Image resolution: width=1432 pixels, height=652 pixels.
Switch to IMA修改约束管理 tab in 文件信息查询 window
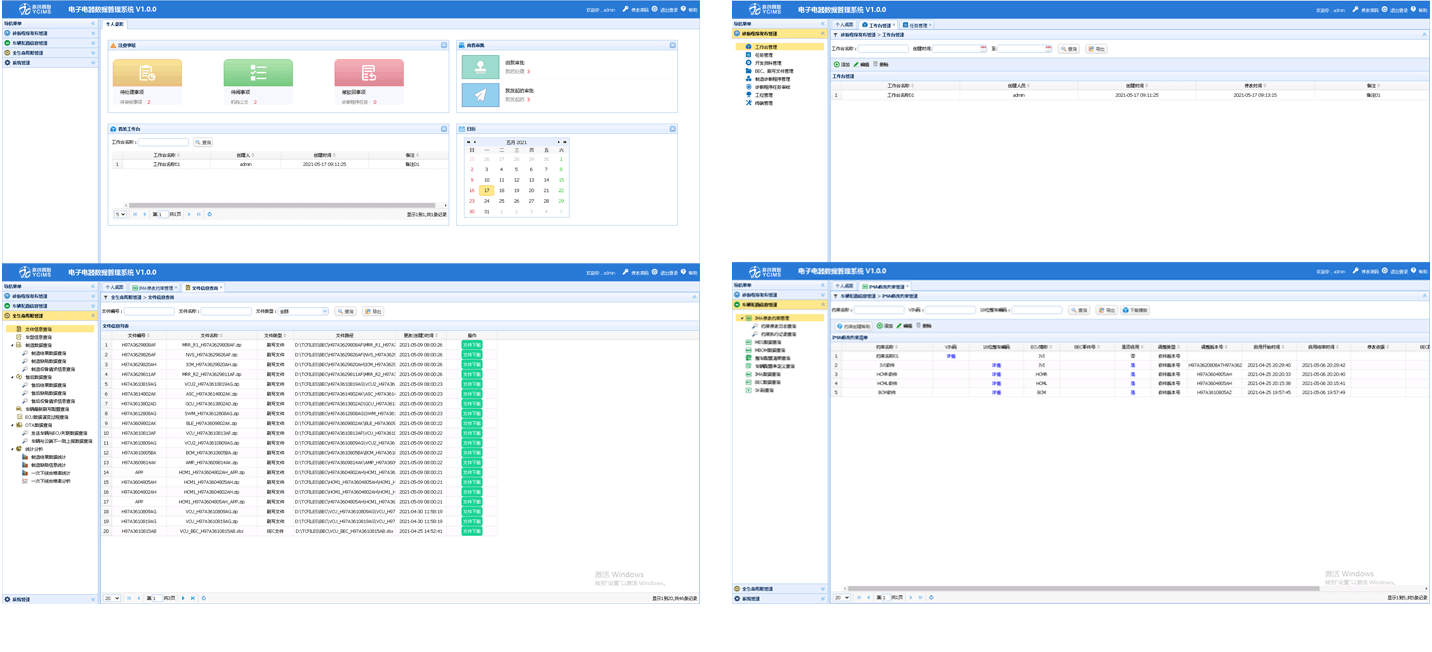tap(156, 287)
